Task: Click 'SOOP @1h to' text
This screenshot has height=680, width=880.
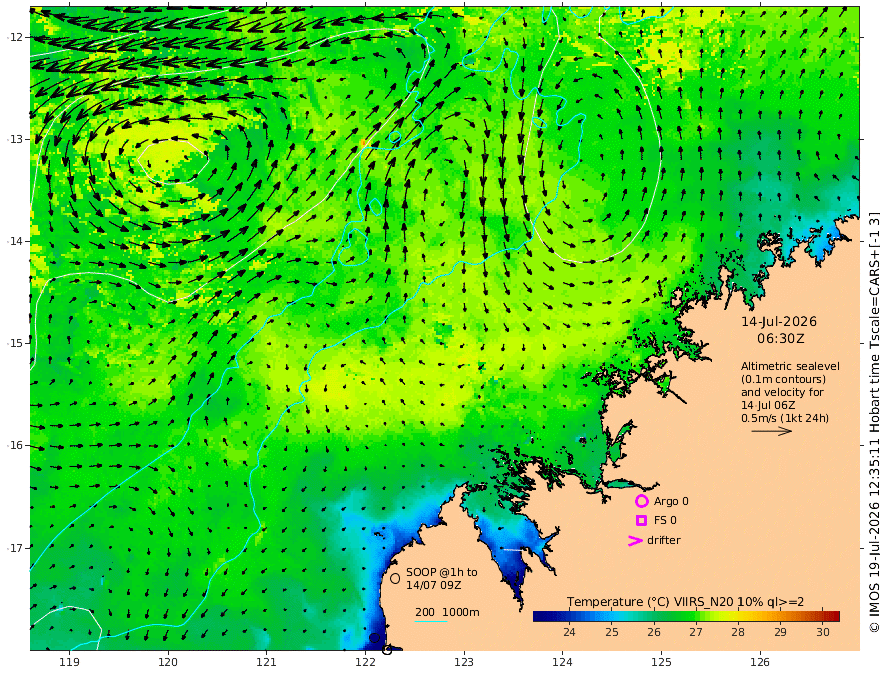Action: coord(442,572)
